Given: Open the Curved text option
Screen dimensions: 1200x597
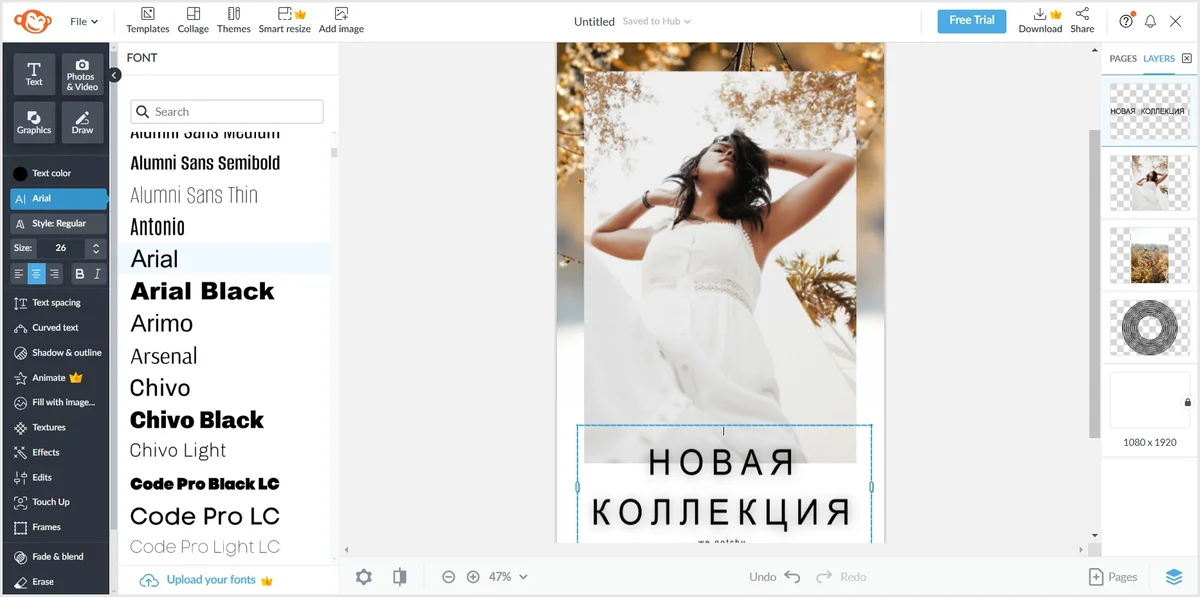Looking at the screenshot, I should click(x=55, y=328).
